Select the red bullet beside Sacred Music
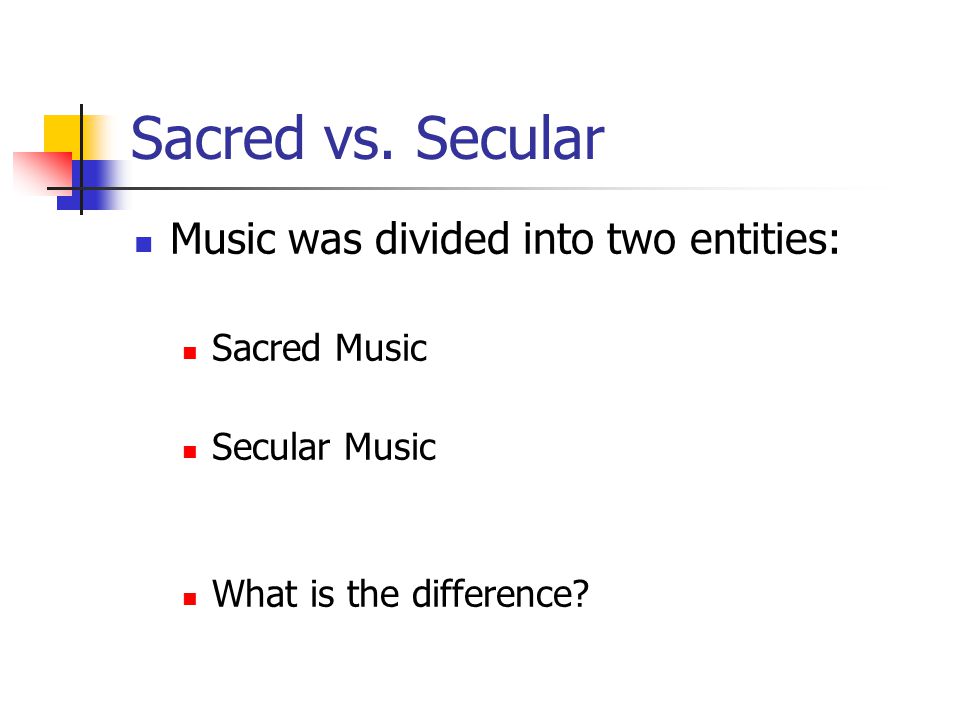 (190, 353)
